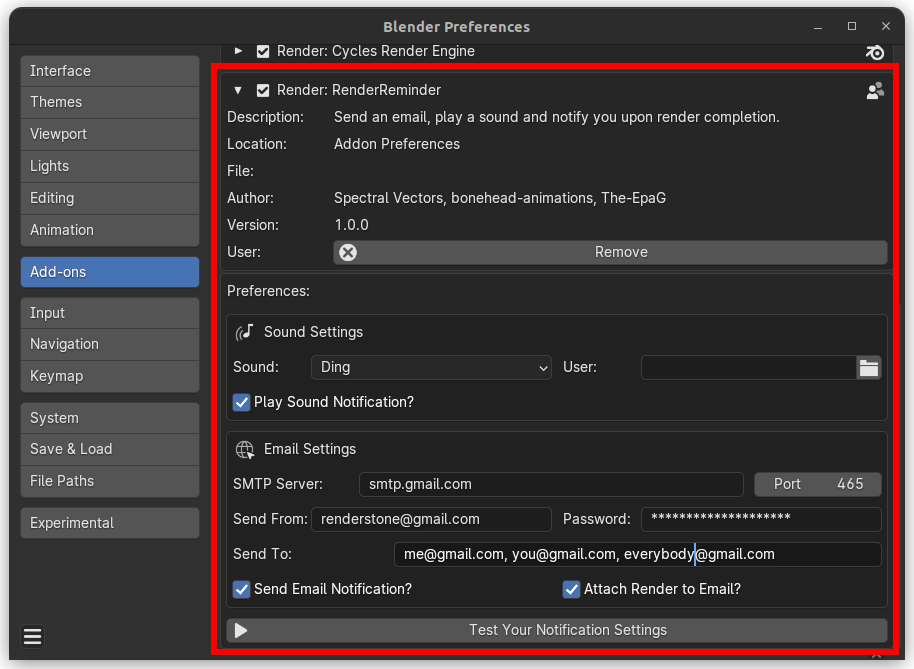Maximize the Blender Preferences window

[852, 27]
